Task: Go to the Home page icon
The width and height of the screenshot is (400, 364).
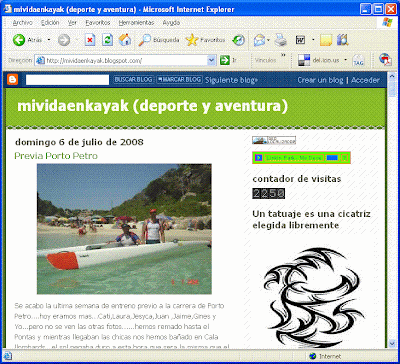Action: (125, 40)
